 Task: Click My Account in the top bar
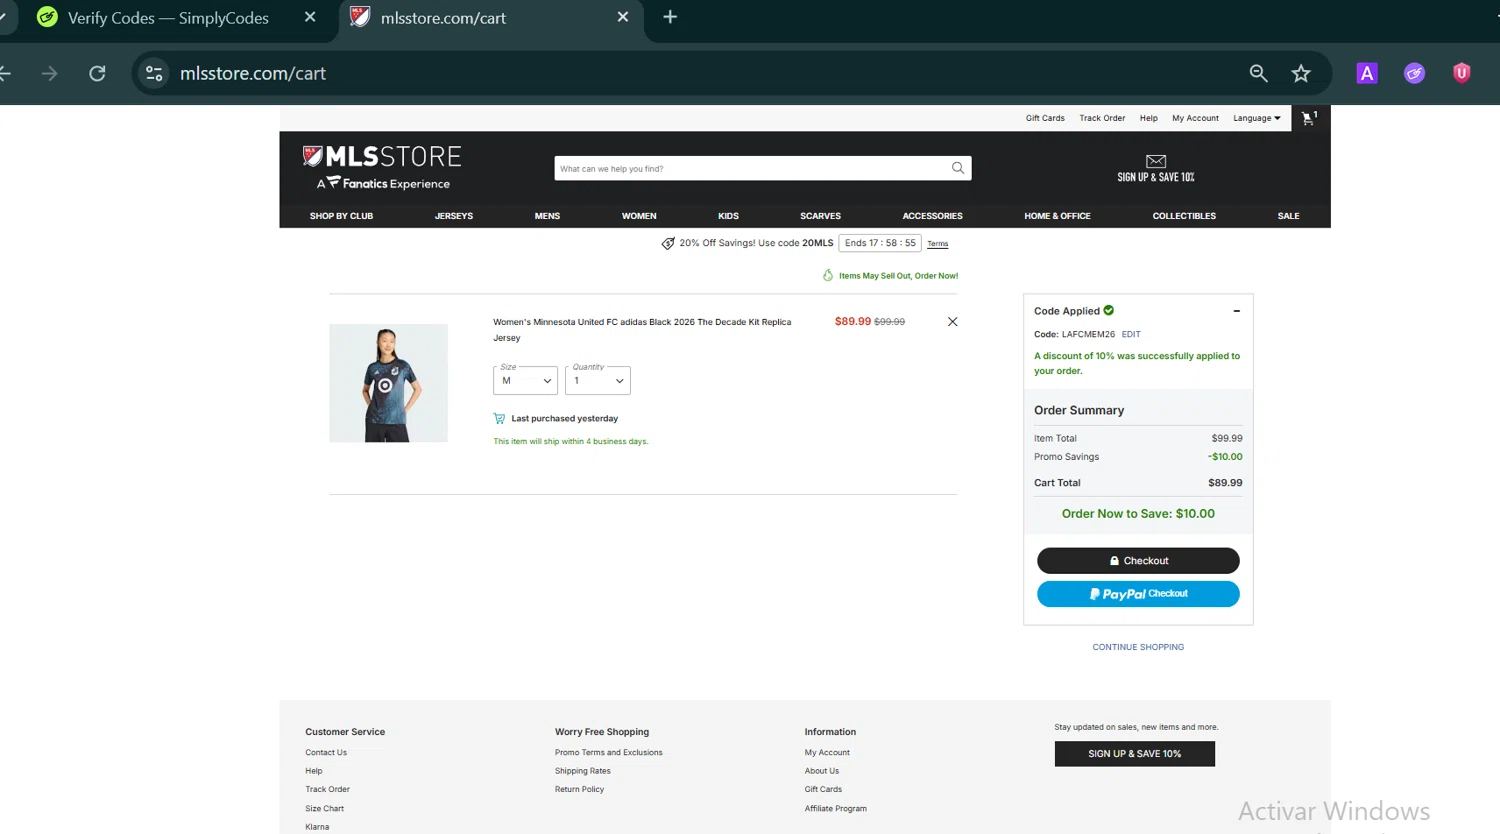pyautogui.click(x=1195, y=118)
